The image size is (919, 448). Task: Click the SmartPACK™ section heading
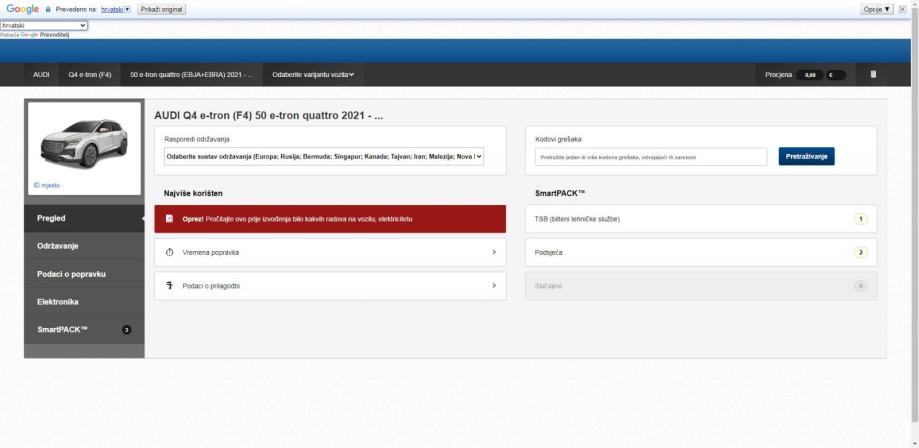coord(560,193)
